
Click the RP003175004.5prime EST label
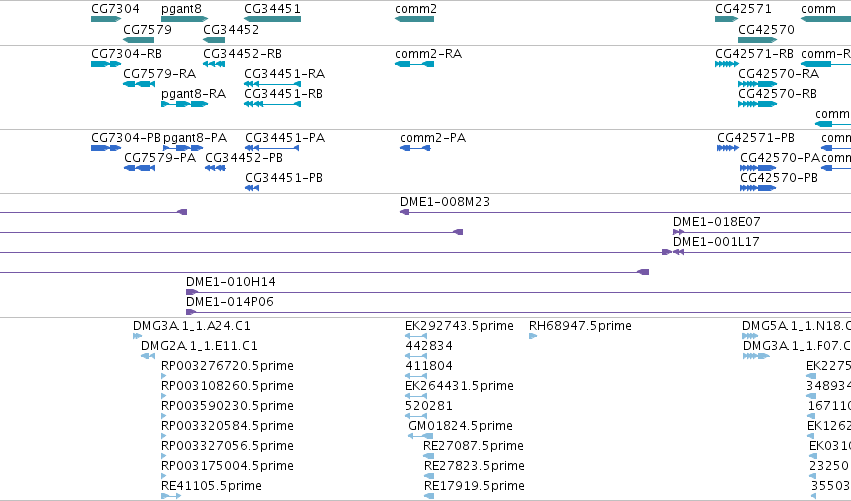tap(227, 466)
